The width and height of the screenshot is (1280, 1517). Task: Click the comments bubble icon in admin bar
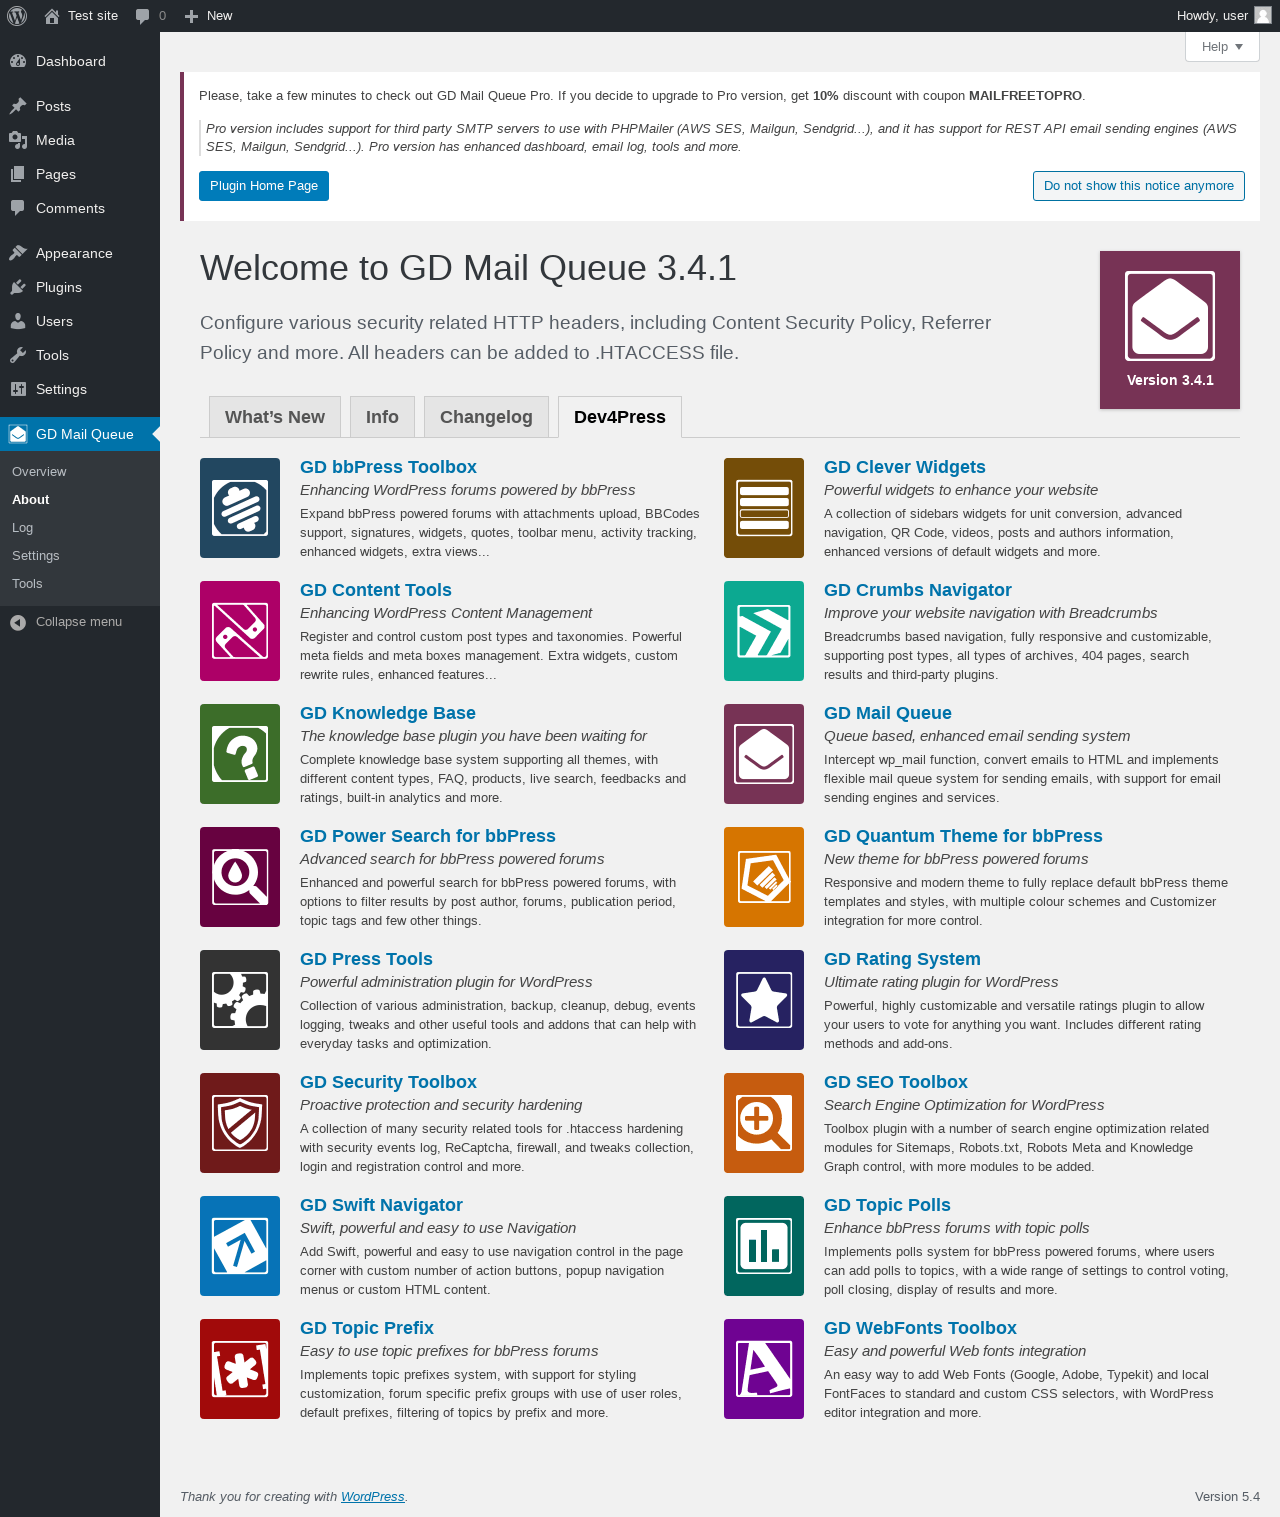143,16
